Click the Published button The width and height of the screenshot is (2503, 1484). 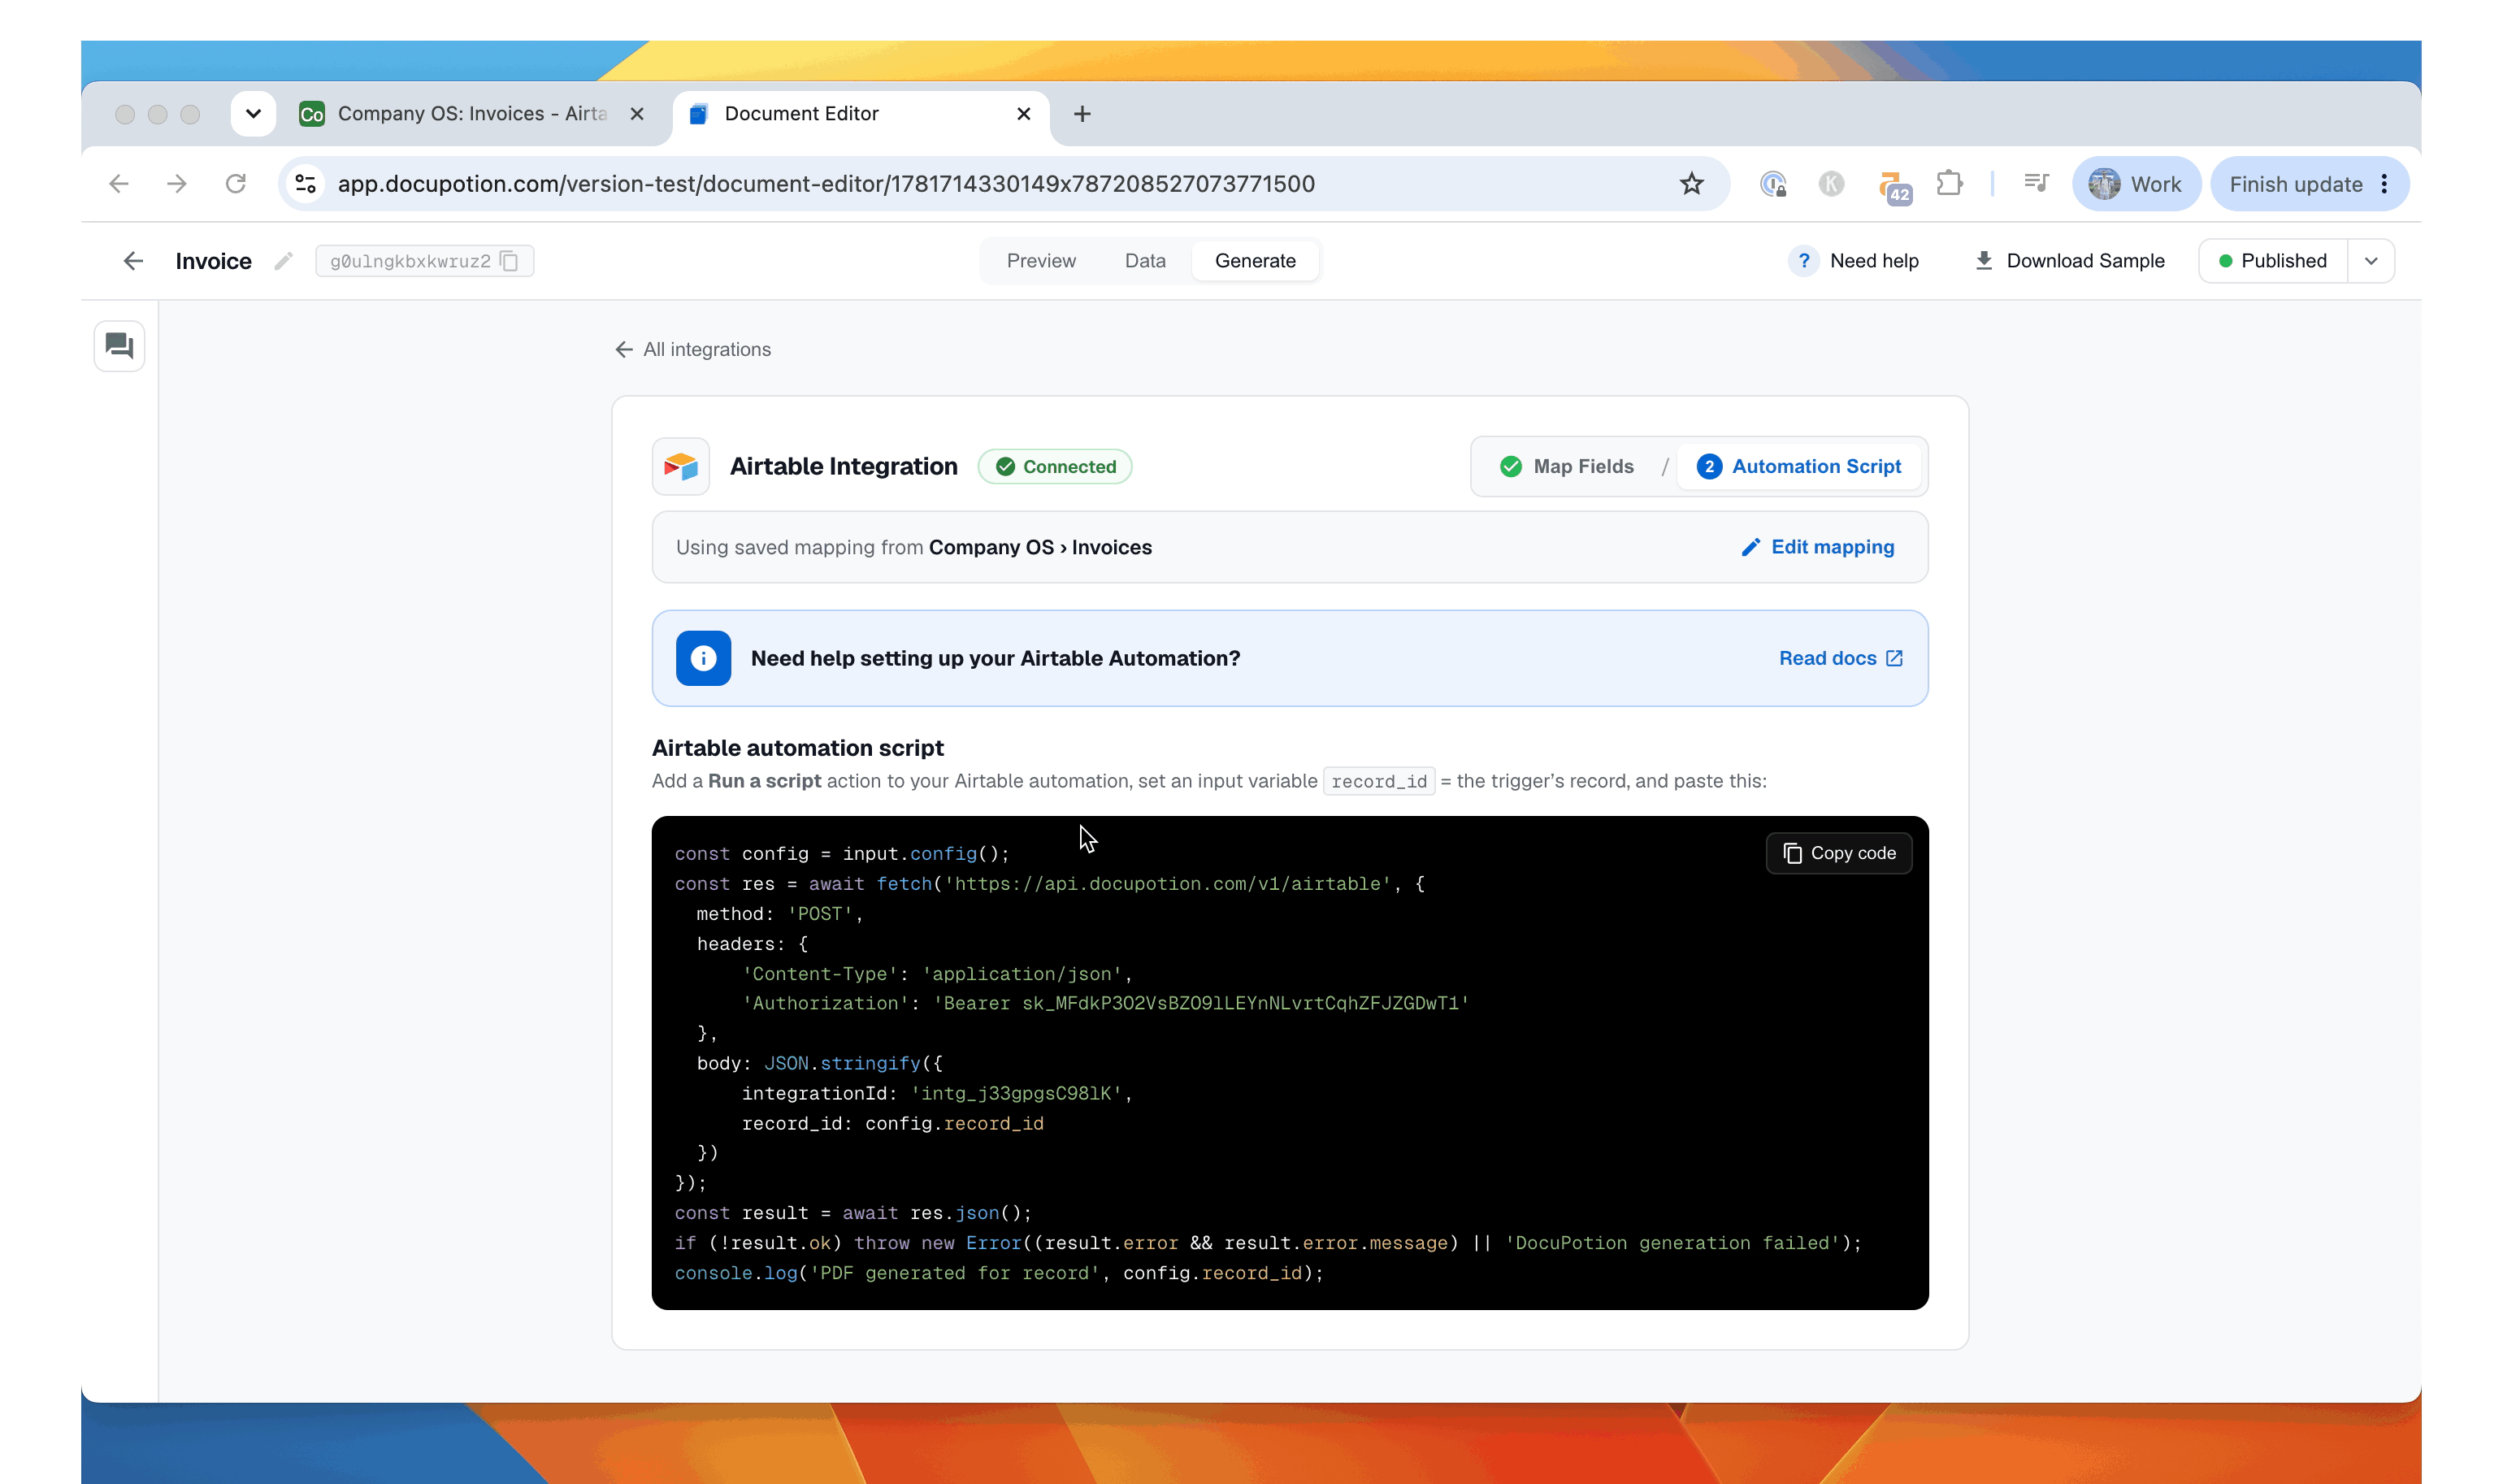pos(2273,261)
